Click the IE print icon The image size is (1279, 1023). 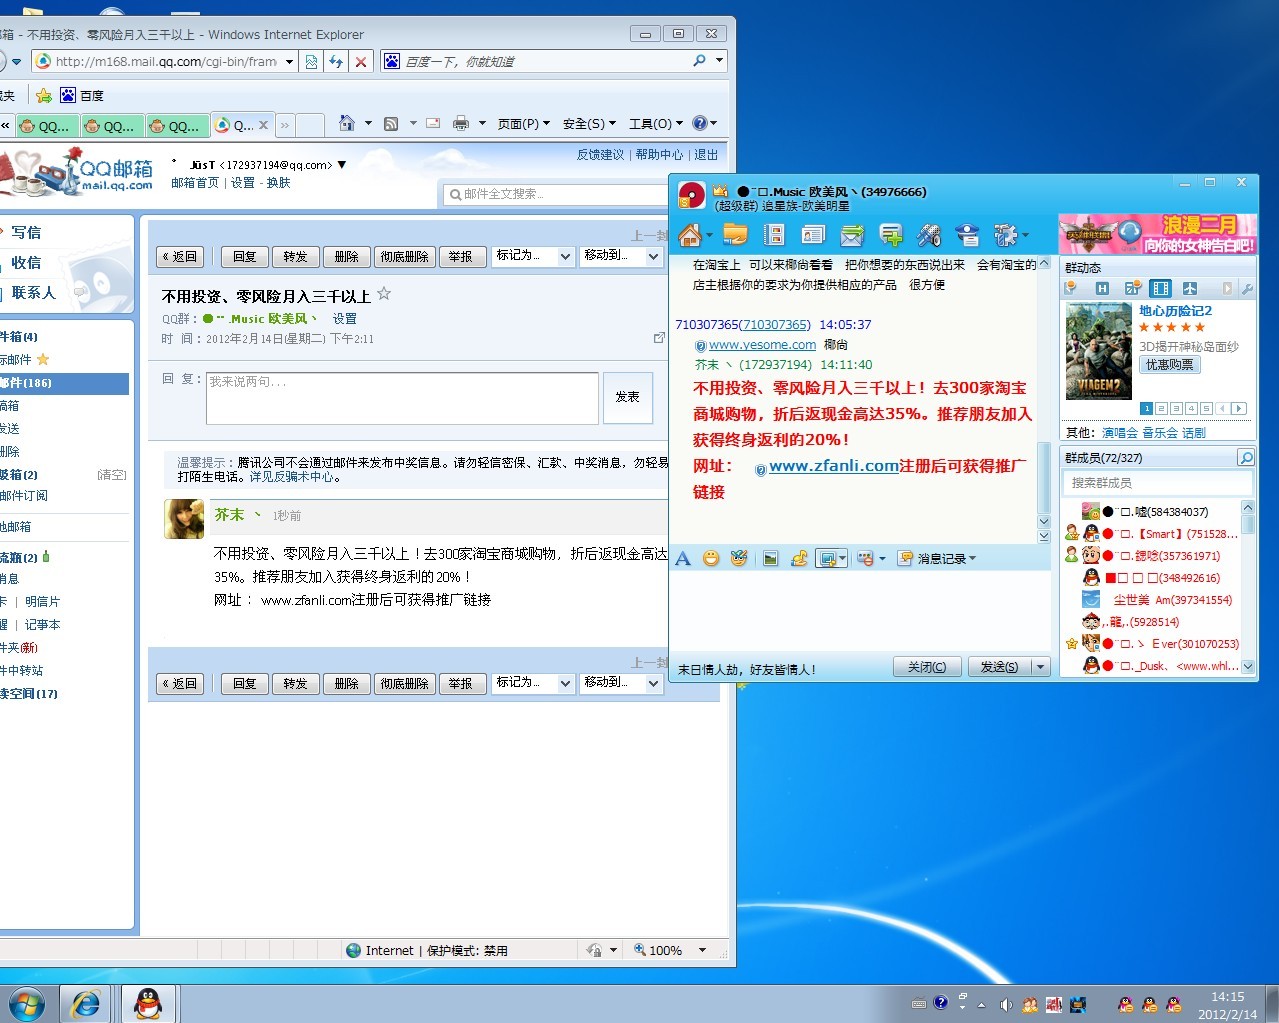coord(461,123)
